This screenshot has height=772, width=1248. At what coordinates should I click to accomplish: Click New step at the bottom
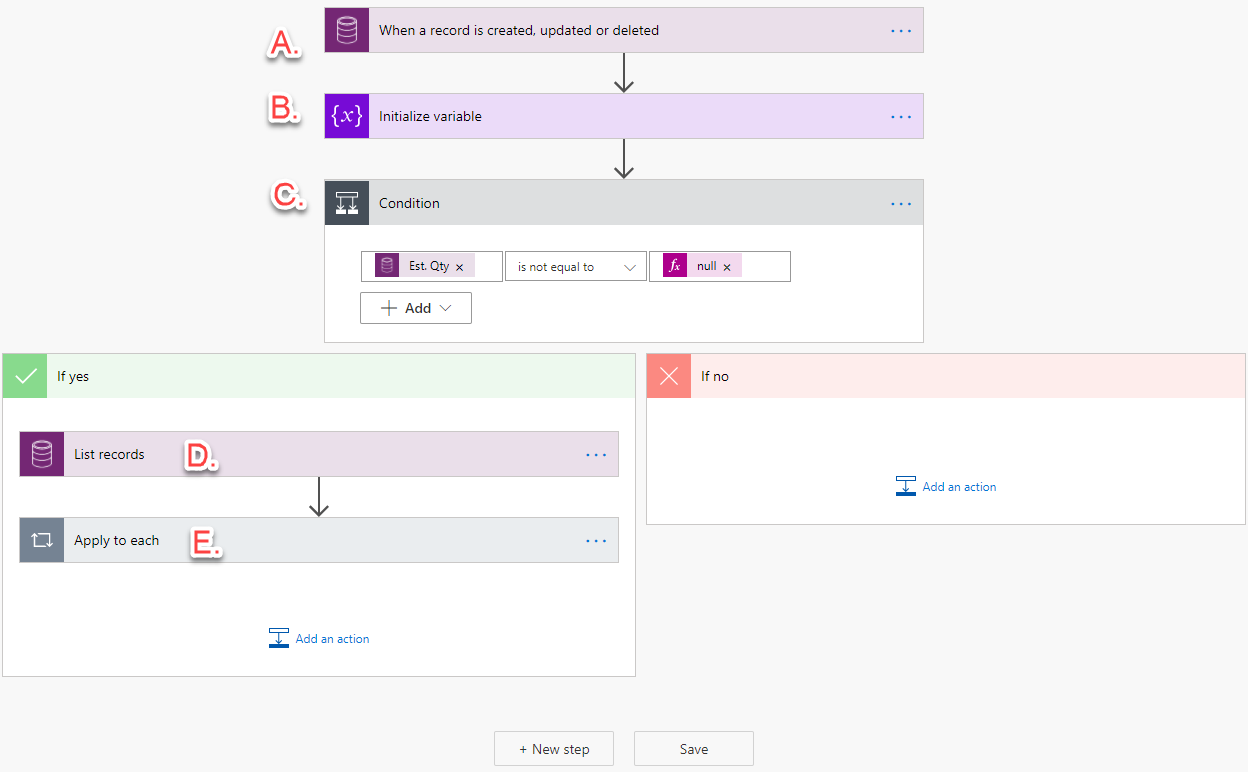[553, 748]
